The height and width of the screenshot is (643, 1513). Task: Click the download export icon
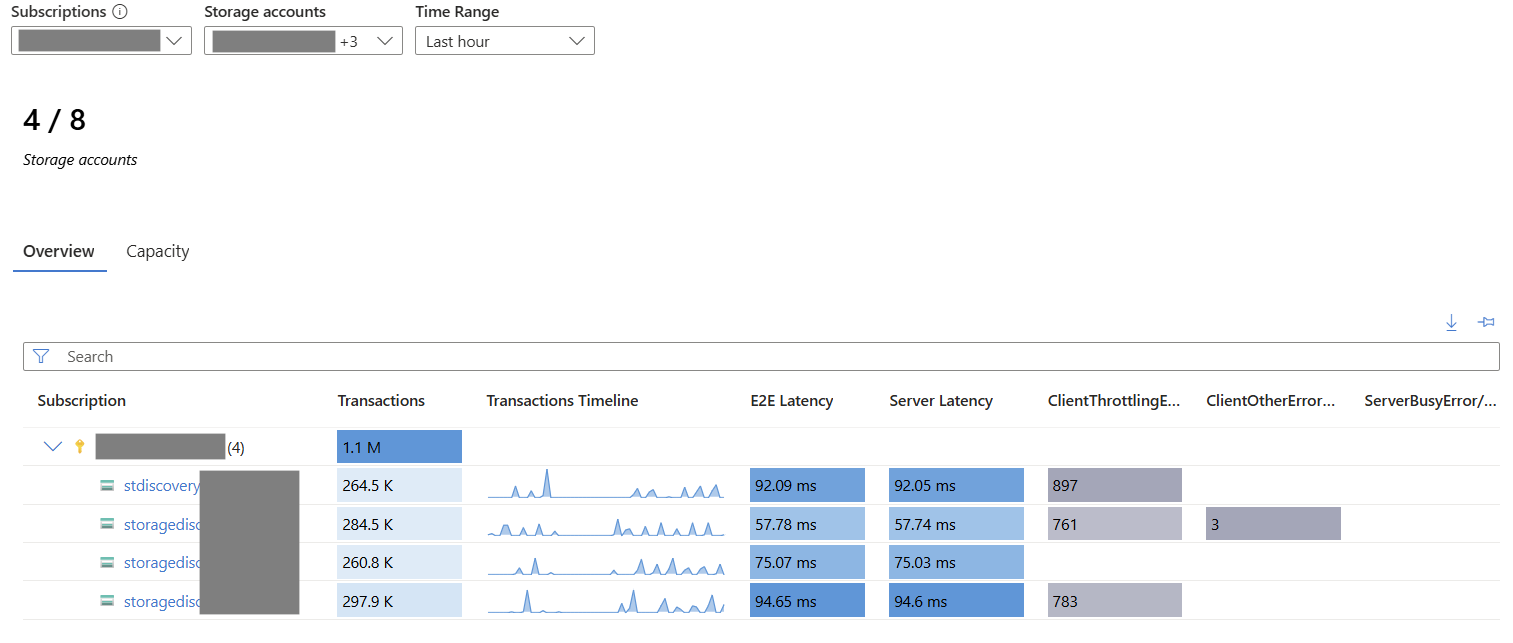click(x=1451, y=323)
